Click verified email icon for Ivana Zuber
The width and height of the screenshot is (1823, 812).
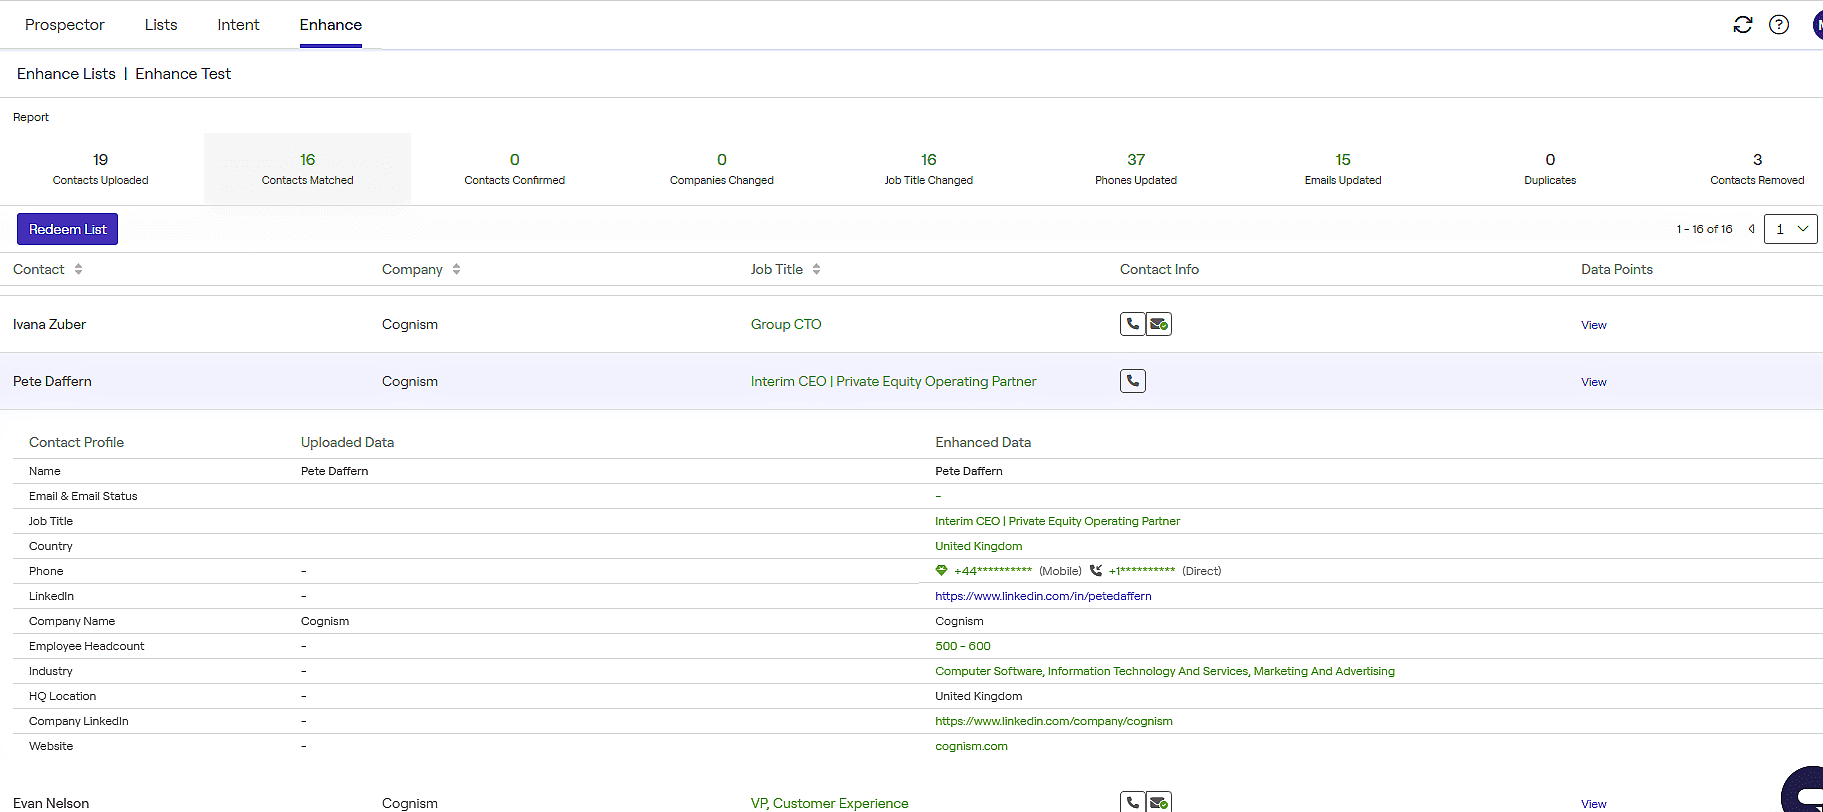click(1159, 324)
